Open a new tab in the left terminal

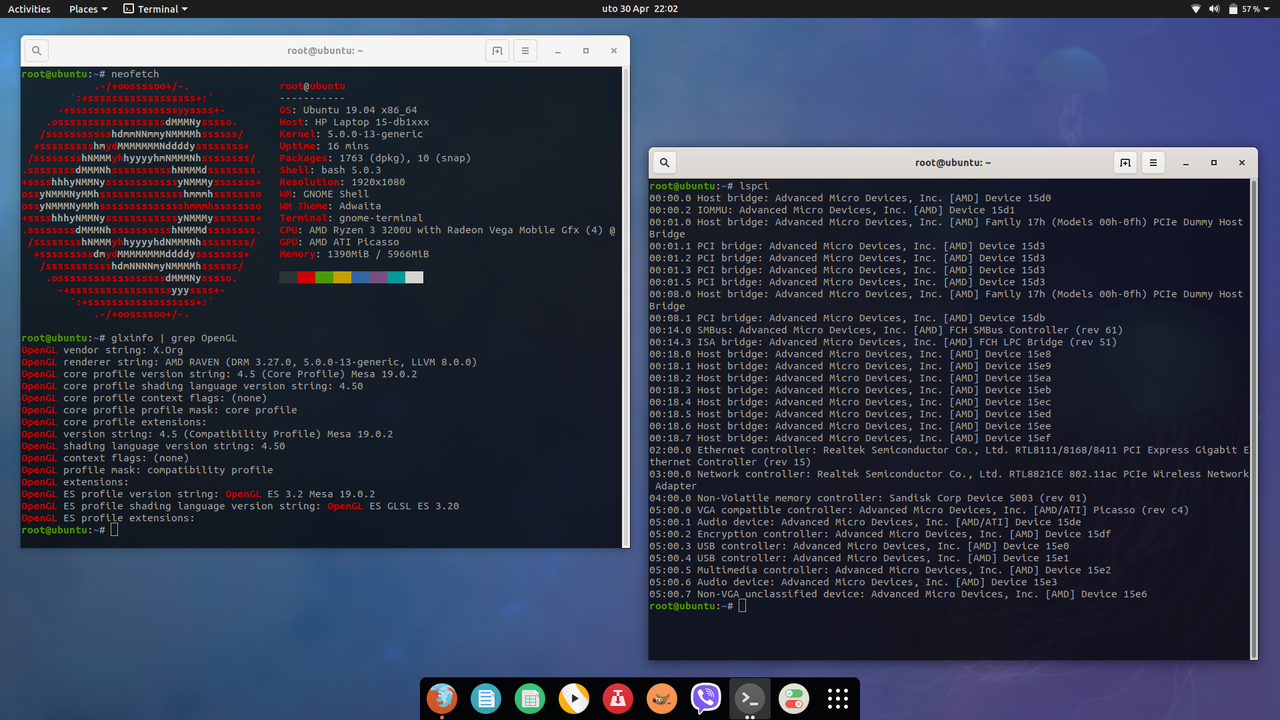click(x=497, y=50)
